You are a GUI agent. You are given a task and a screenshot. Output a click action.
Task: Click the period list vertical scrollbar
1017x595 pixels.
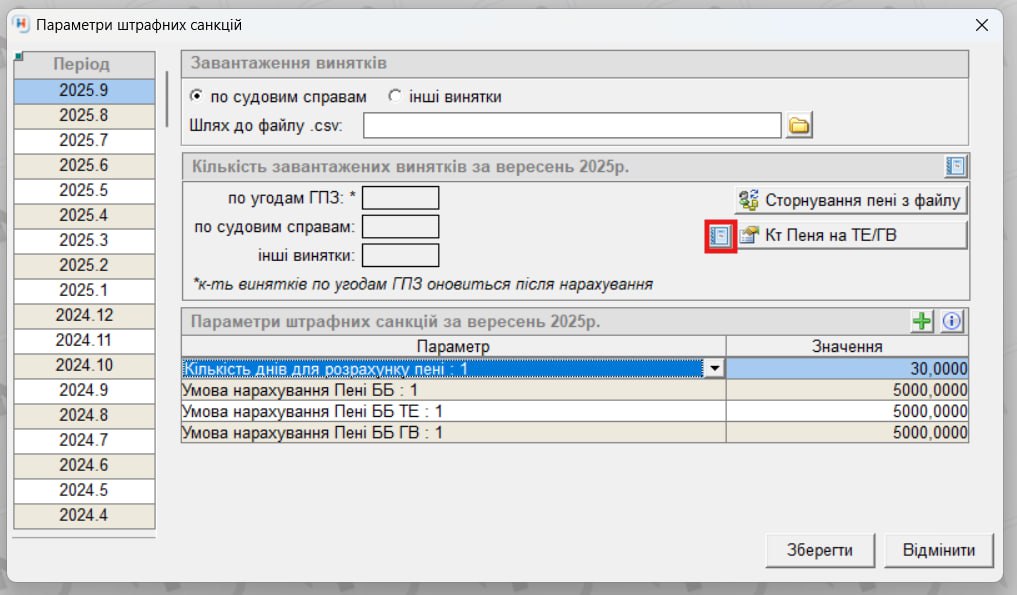click(x=166, y=98)
